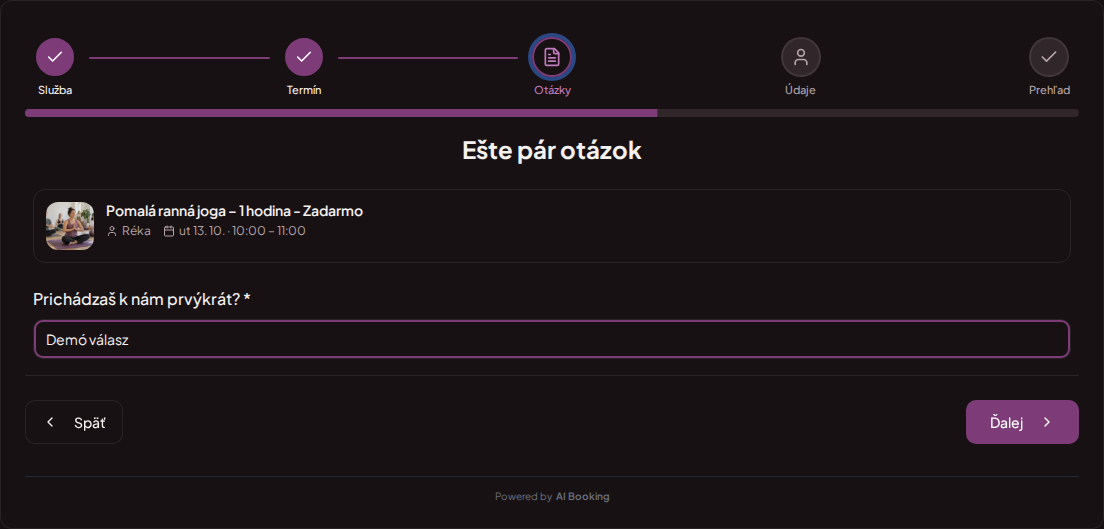
Task: Click the Prichádzaš k nám prvýkrát question label
Action: (x=142, y=299)
